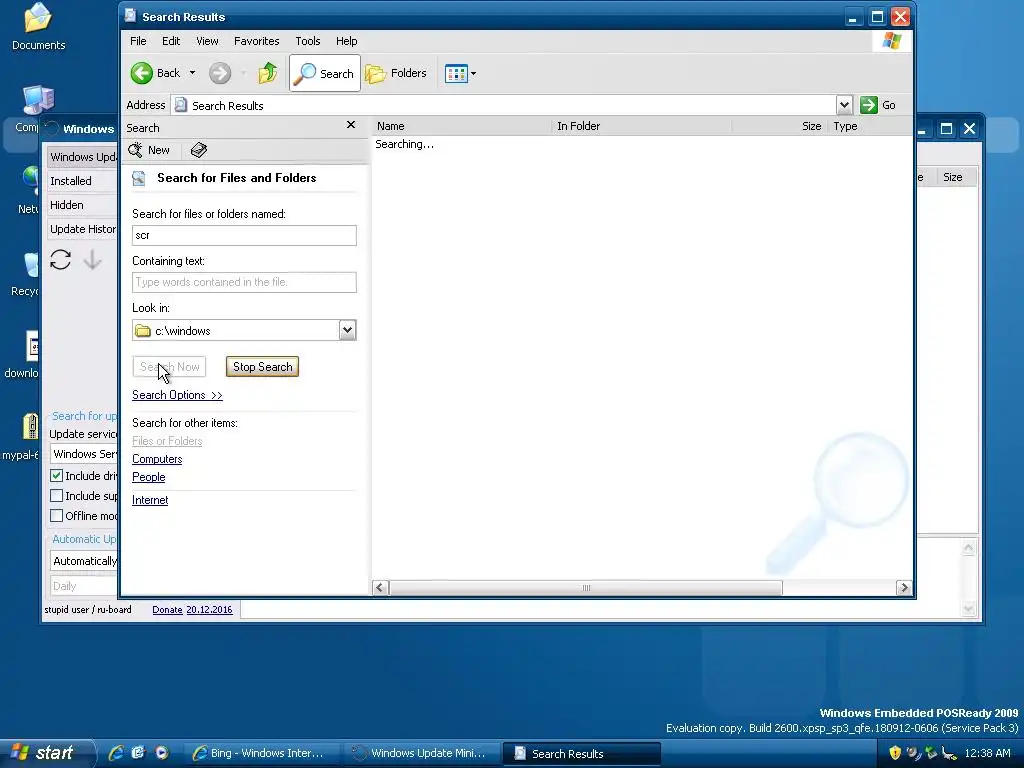Open Update History in Update window
This screenshot has height=768, width=1024.
[x=82, y=229]
